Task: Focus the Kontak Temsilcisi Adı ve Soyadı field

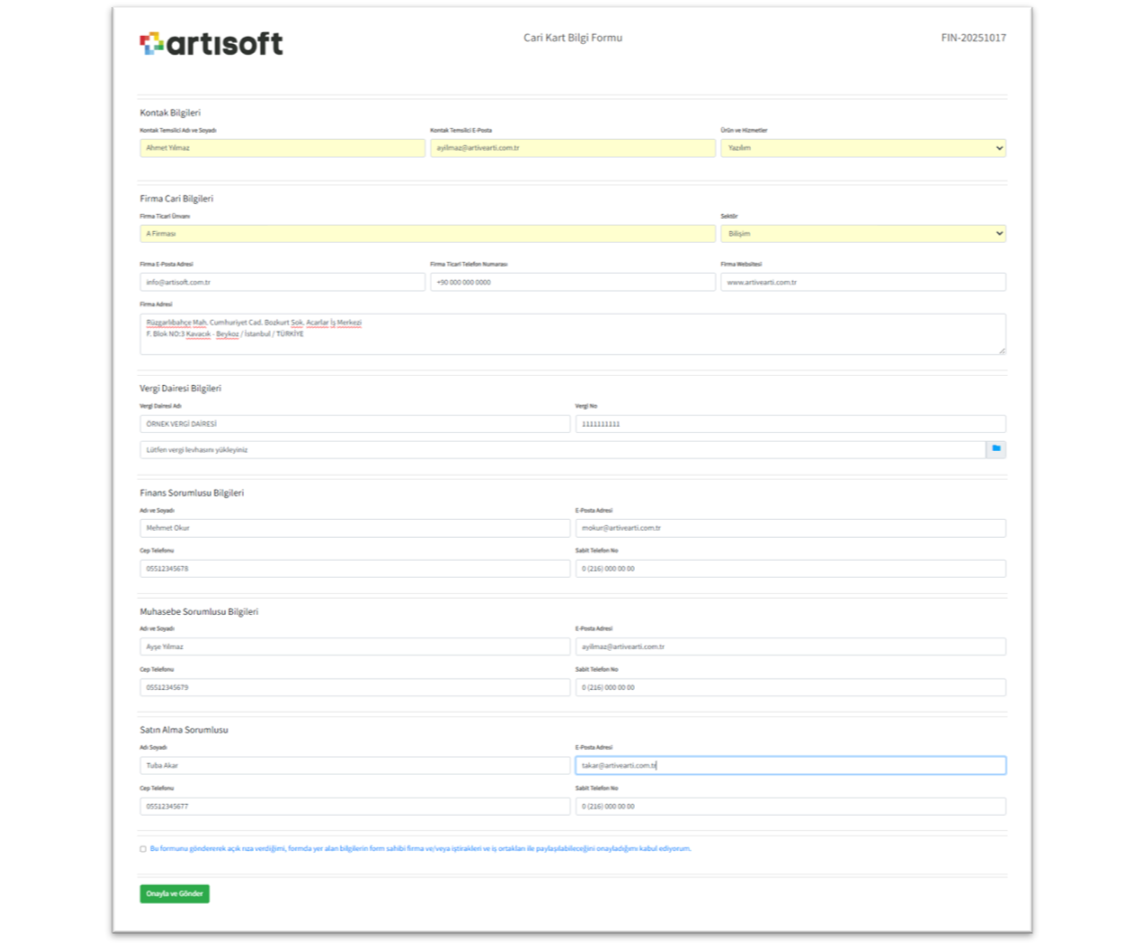Action: point(282,148)
